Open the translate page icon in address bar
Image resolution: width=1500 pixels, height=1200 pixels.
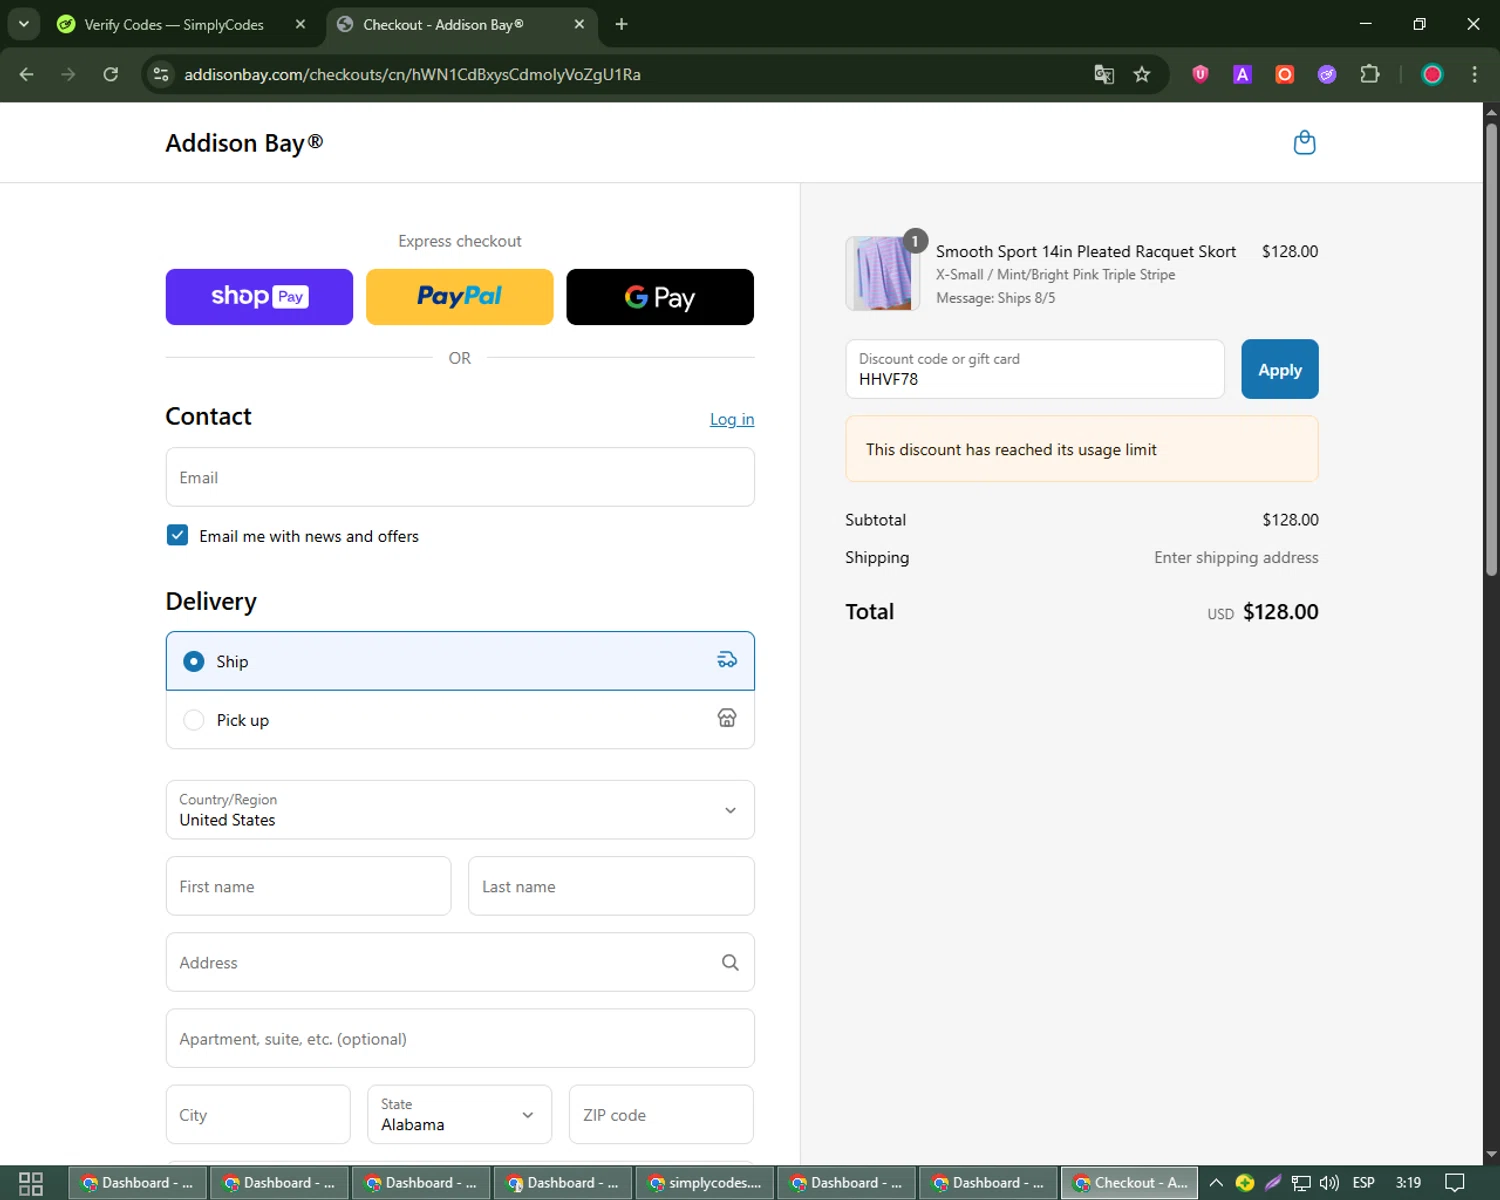[1104, 74]
